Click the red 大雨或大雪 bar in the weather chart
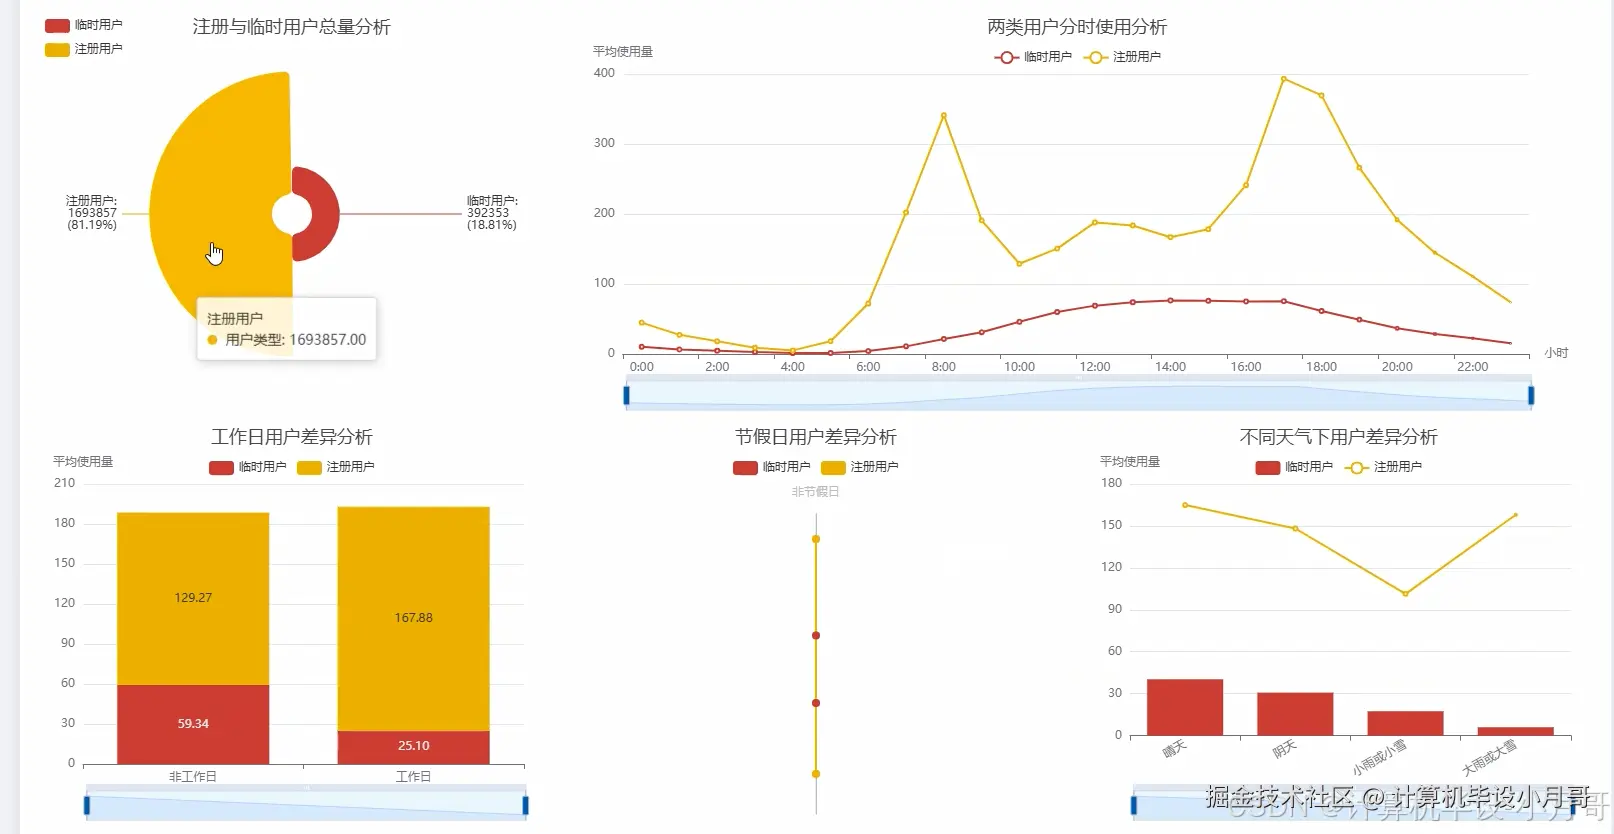The width and height of the screenshot is (1614, 834). 1515,732
